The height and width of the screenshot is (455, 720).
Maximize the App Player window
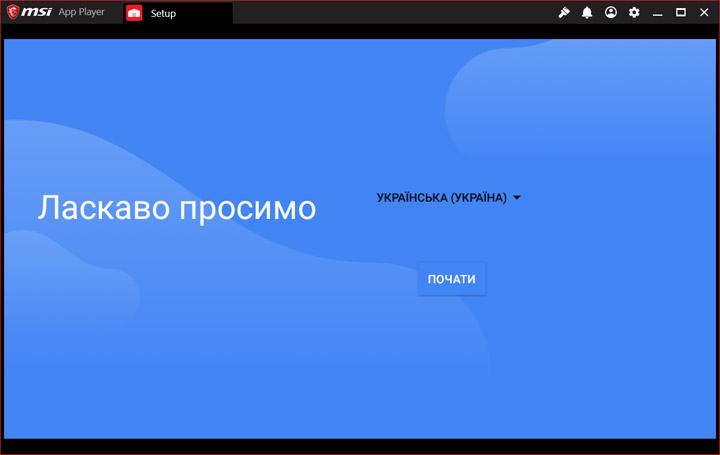(x=681, y=12)
